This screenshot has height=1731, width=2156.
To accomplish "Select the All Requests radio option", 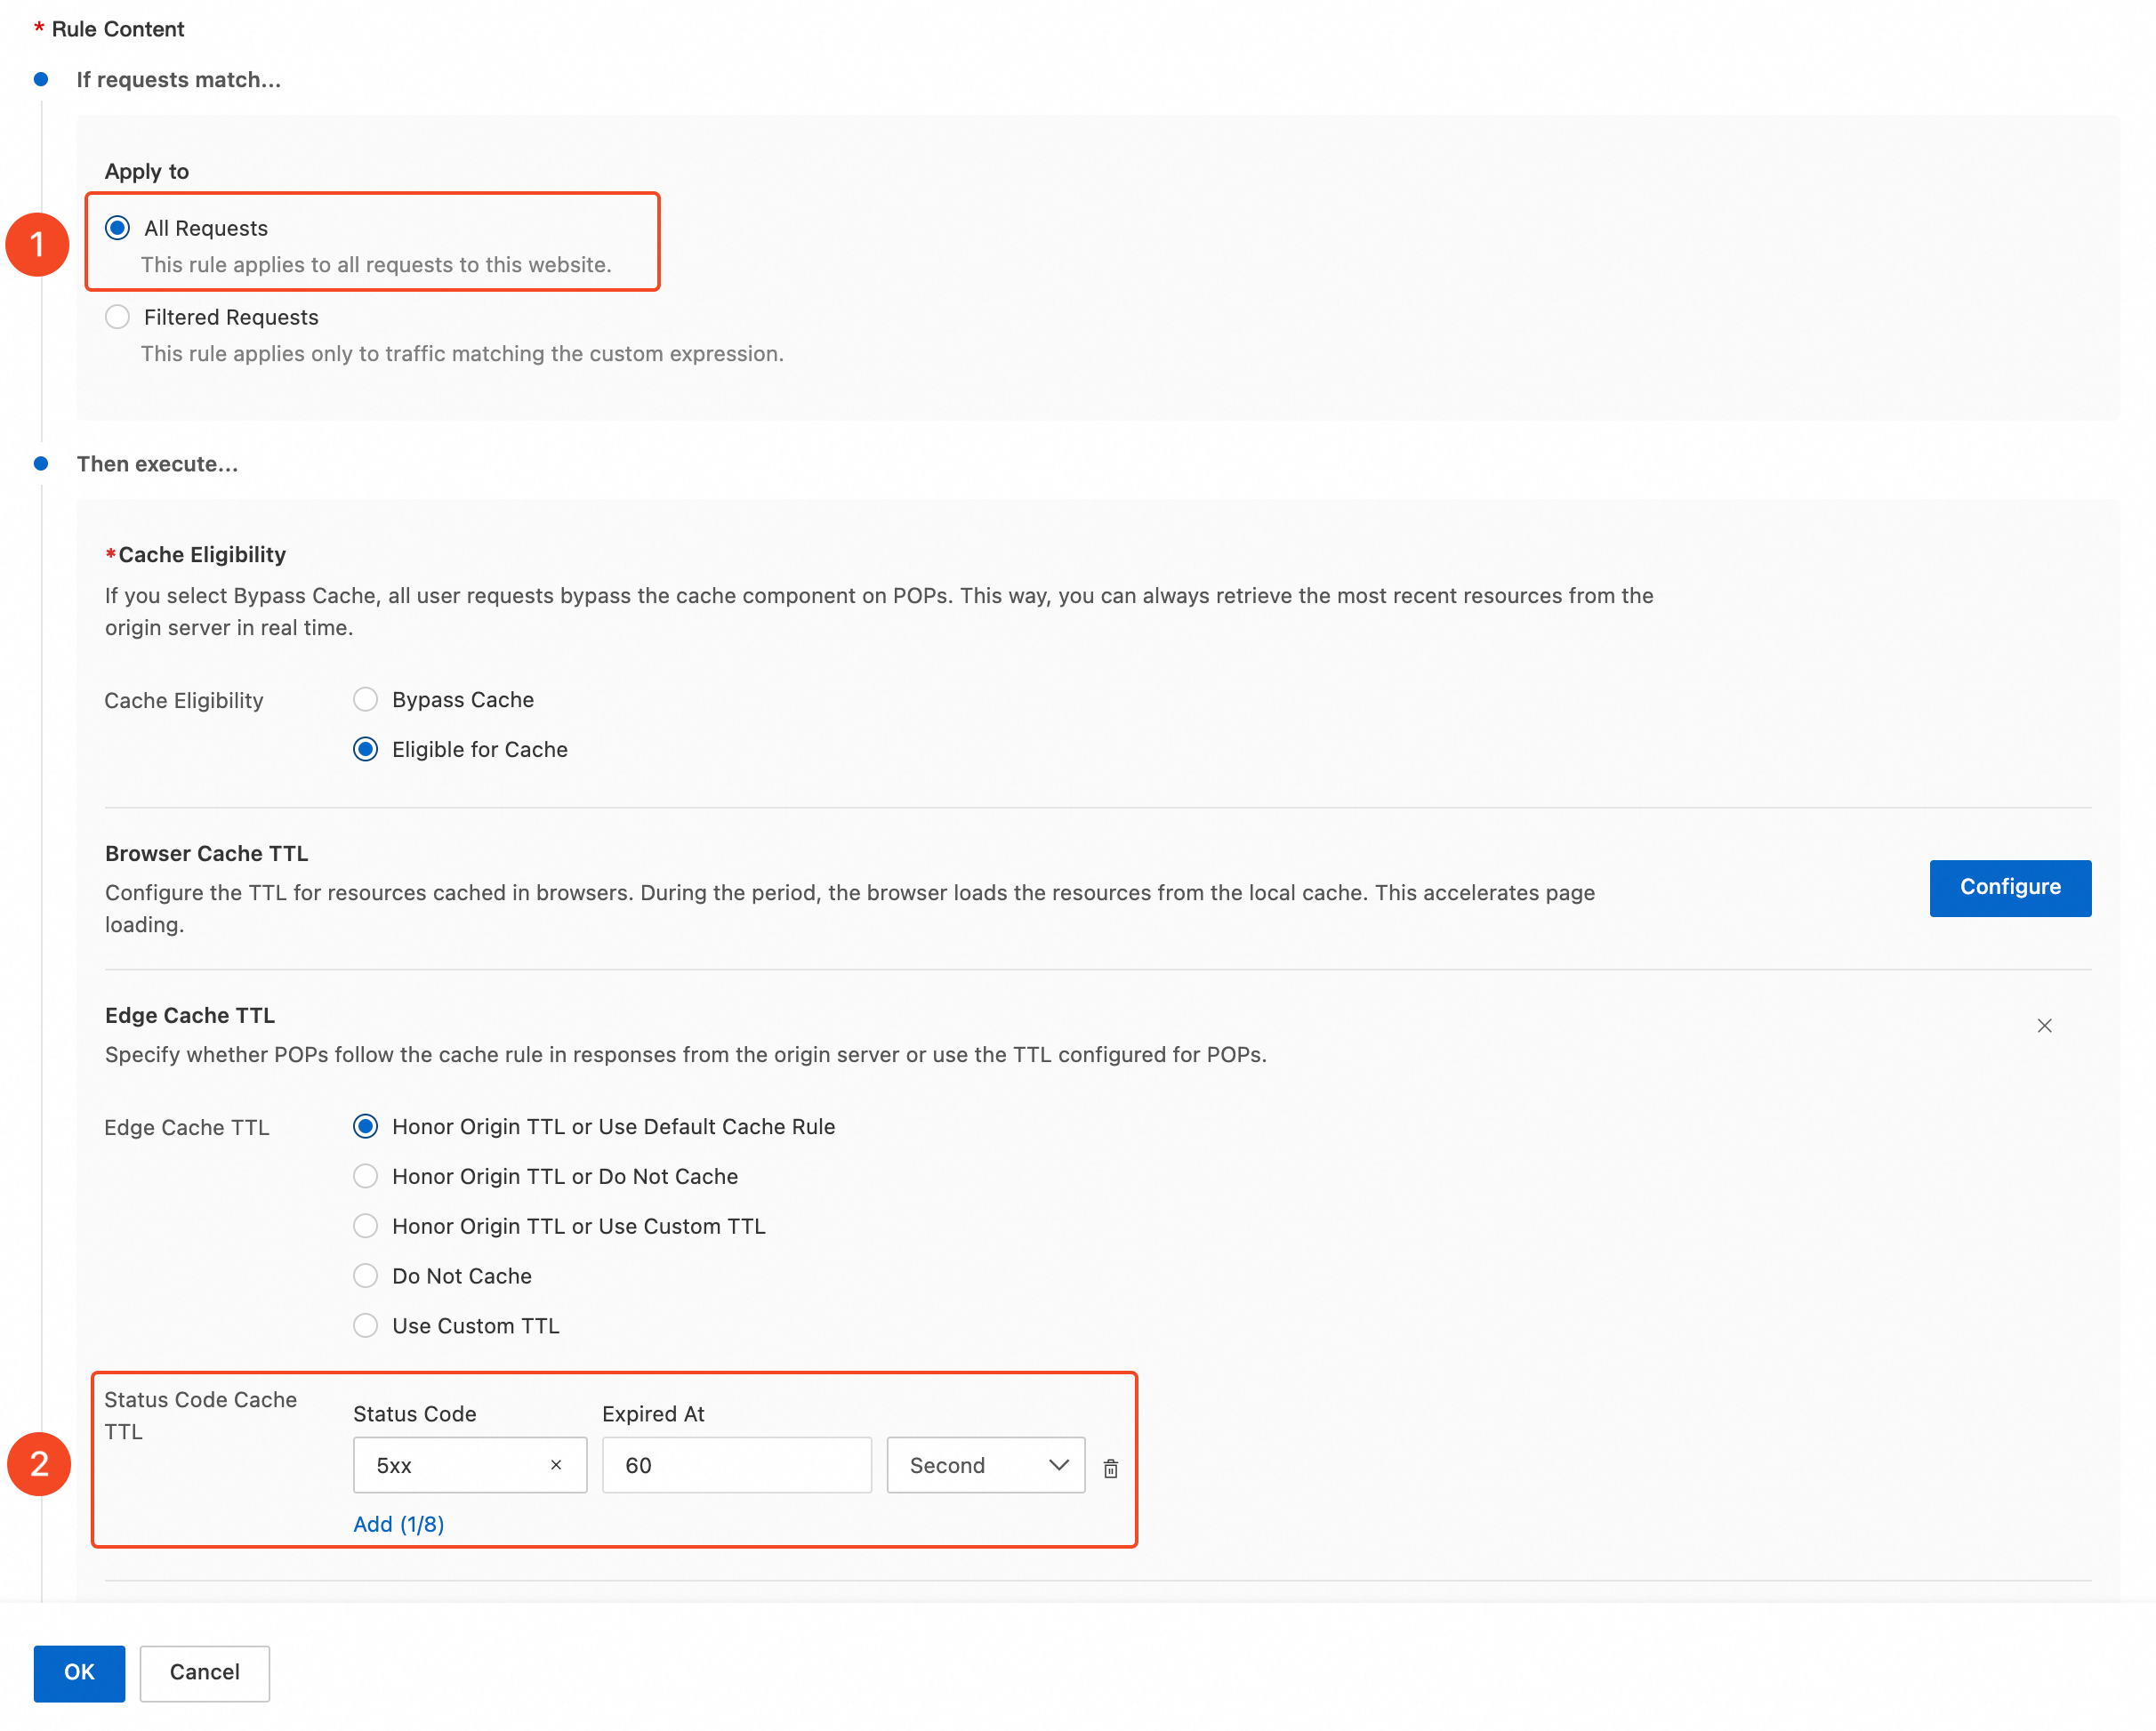I will click(x=118, y=228).
